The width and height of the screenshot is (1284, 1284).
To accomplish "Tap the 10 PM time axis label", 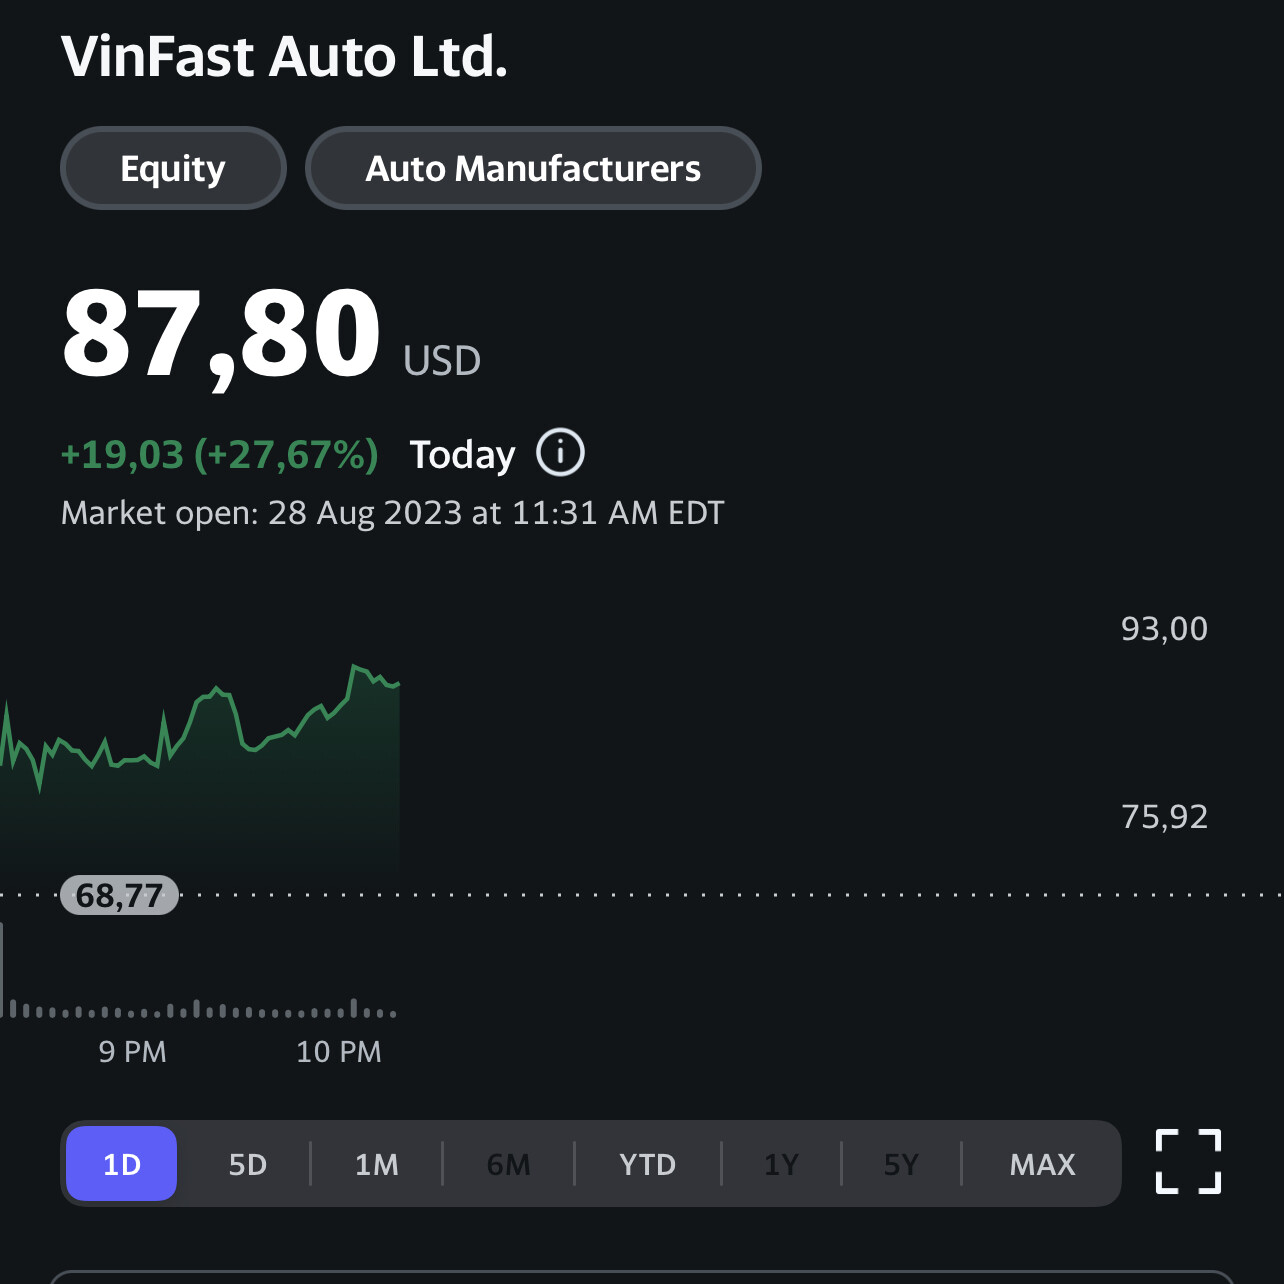I will [339, 1052].
